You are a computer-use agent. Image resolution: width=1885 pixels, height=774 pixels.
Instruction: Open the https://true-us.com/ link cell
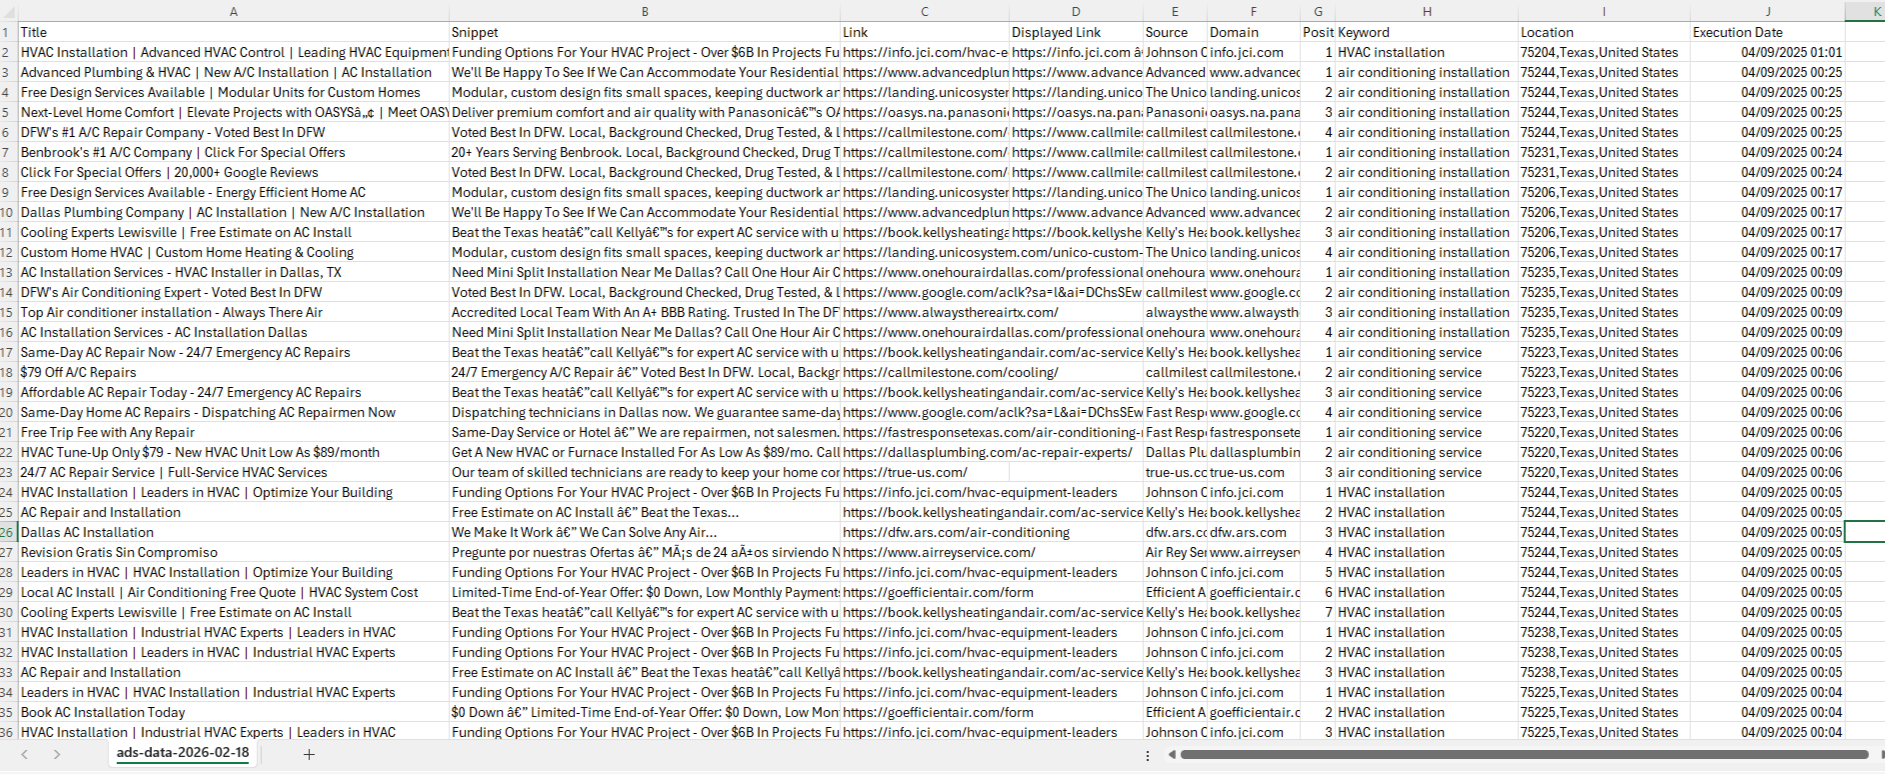[905, 472]
